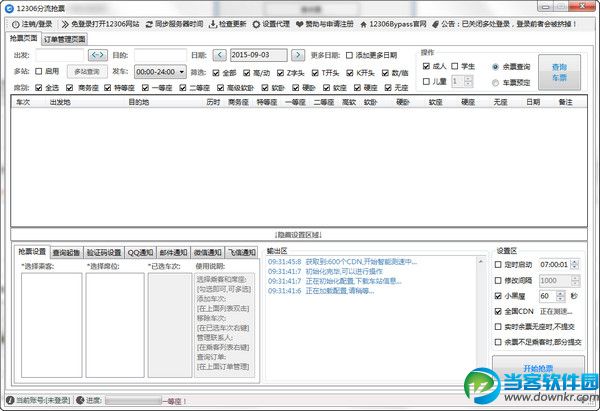600x411 pixels.
Task: Click the 出发 station input field
Action: pos(59,55)
